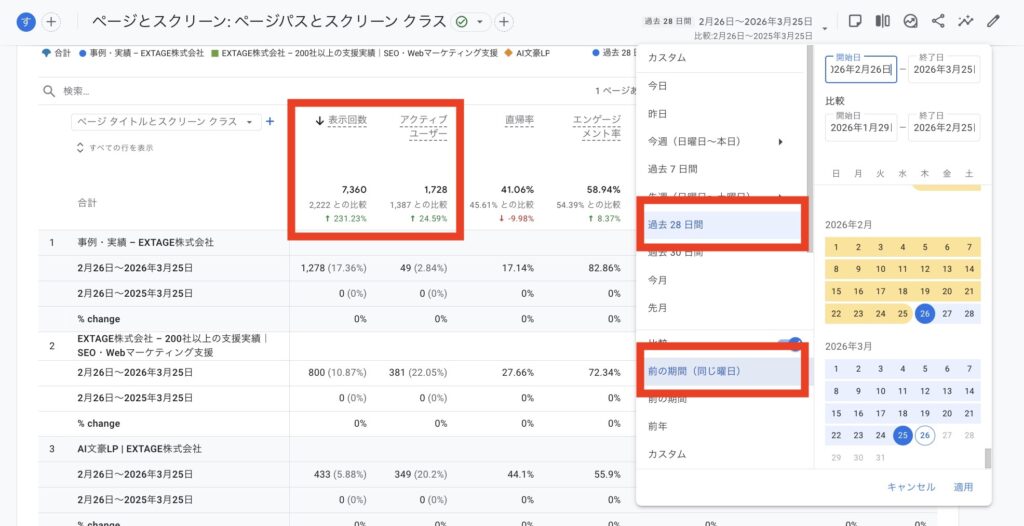Click green square legend EXTAGE株式会社 – 200社以上
Screen dimensions: 1024x526
(354, 53)
